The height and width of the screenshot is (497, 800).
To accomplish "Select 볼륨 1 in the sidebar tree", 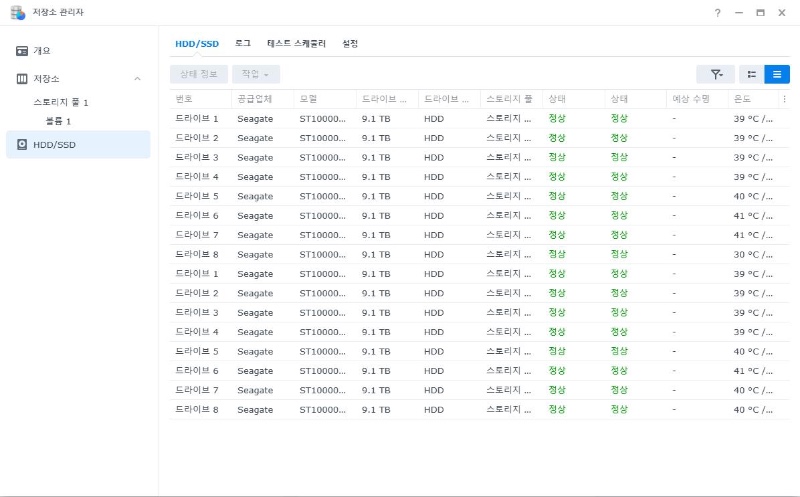I will 58,121.
